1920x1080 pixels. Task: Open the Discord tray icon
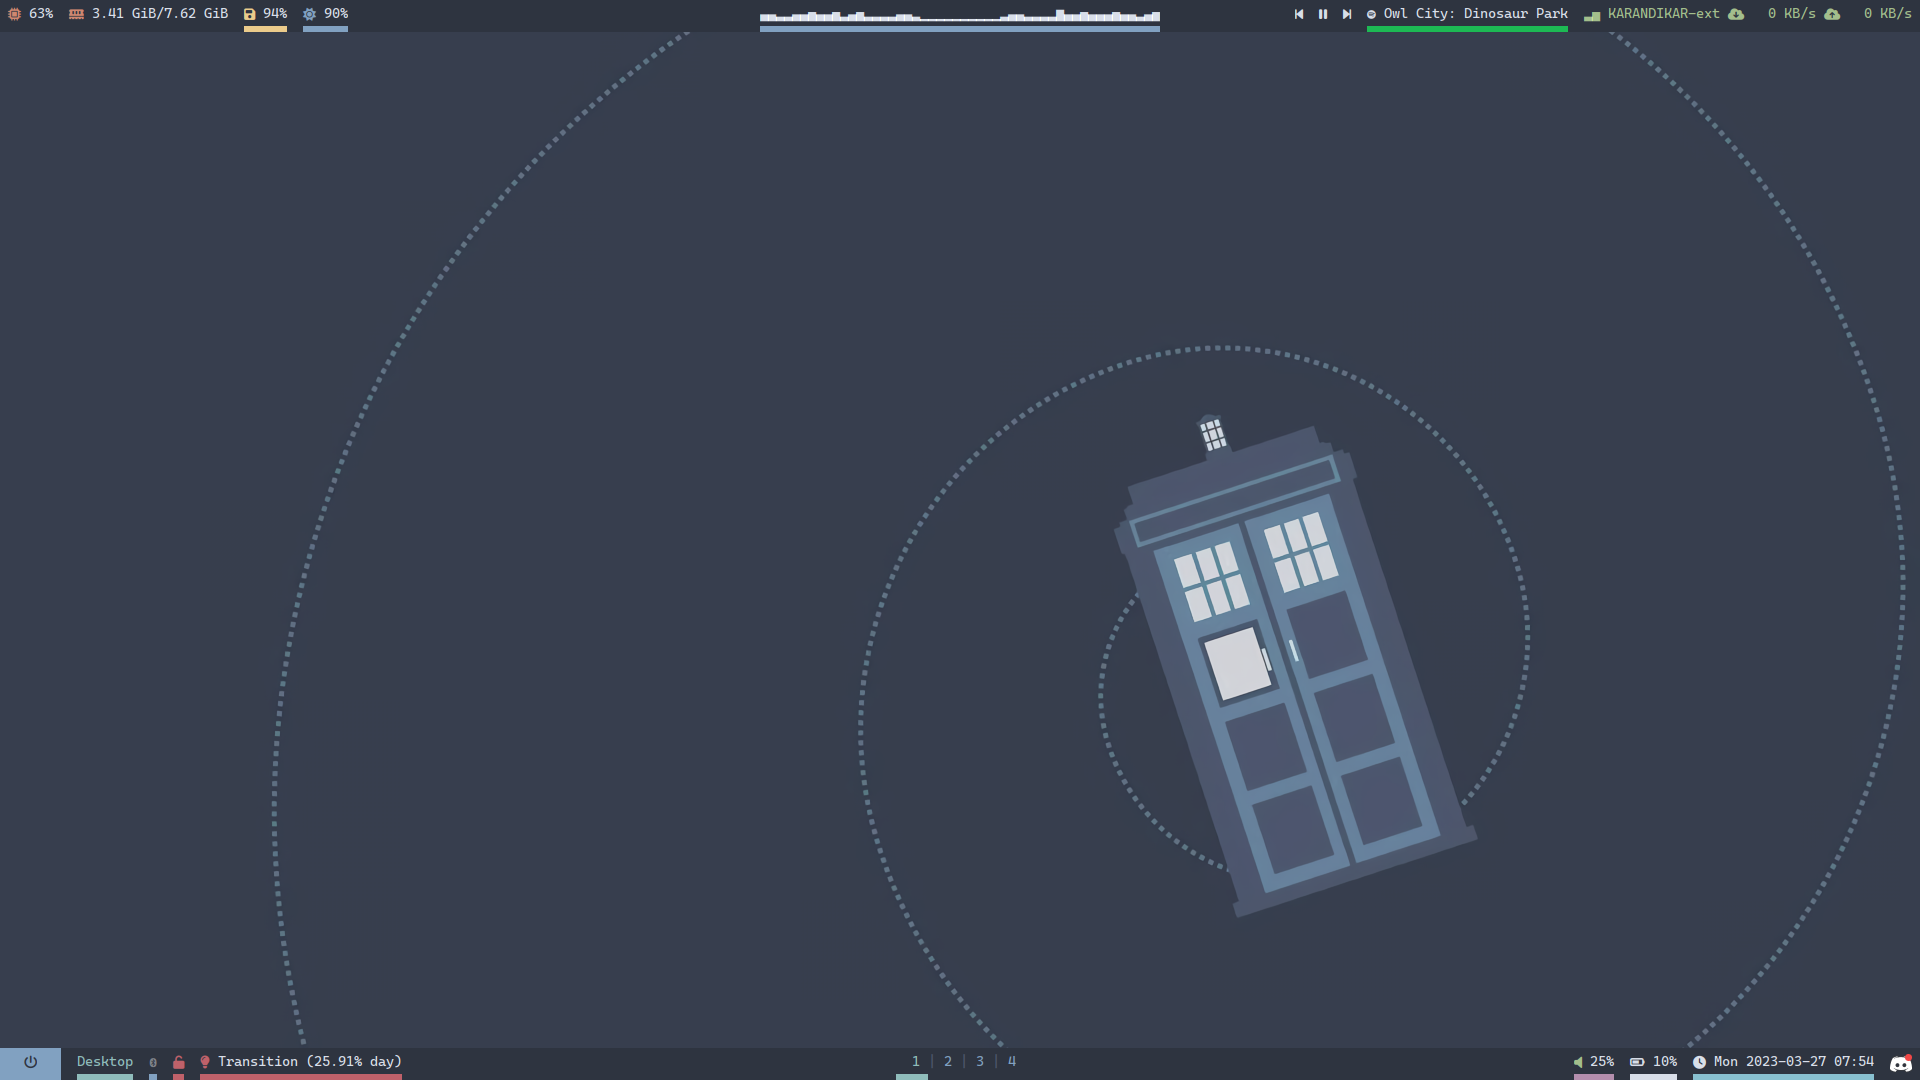(1901, 1063)
